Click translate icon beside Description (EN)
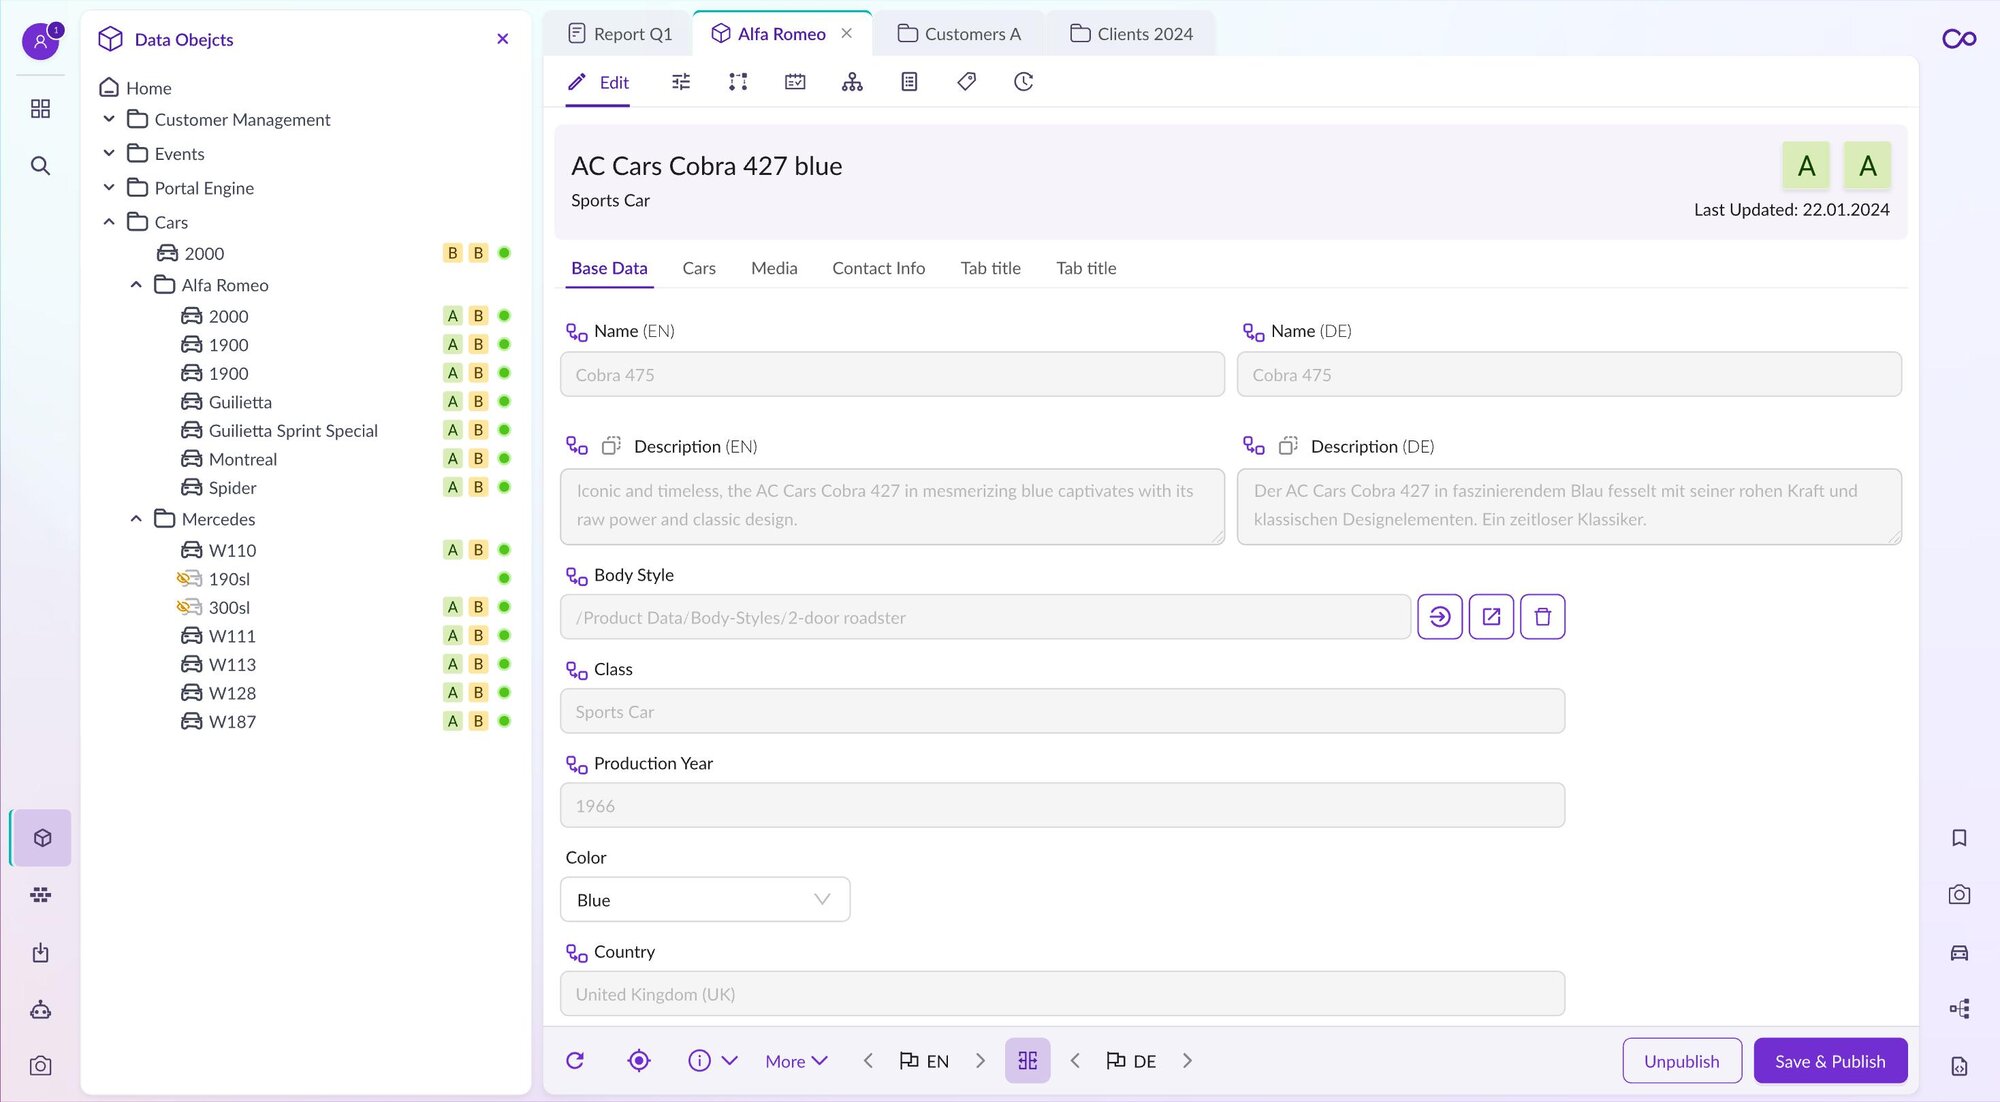The height and width of the screenshot is (1102, 2000). pos(611,446)
